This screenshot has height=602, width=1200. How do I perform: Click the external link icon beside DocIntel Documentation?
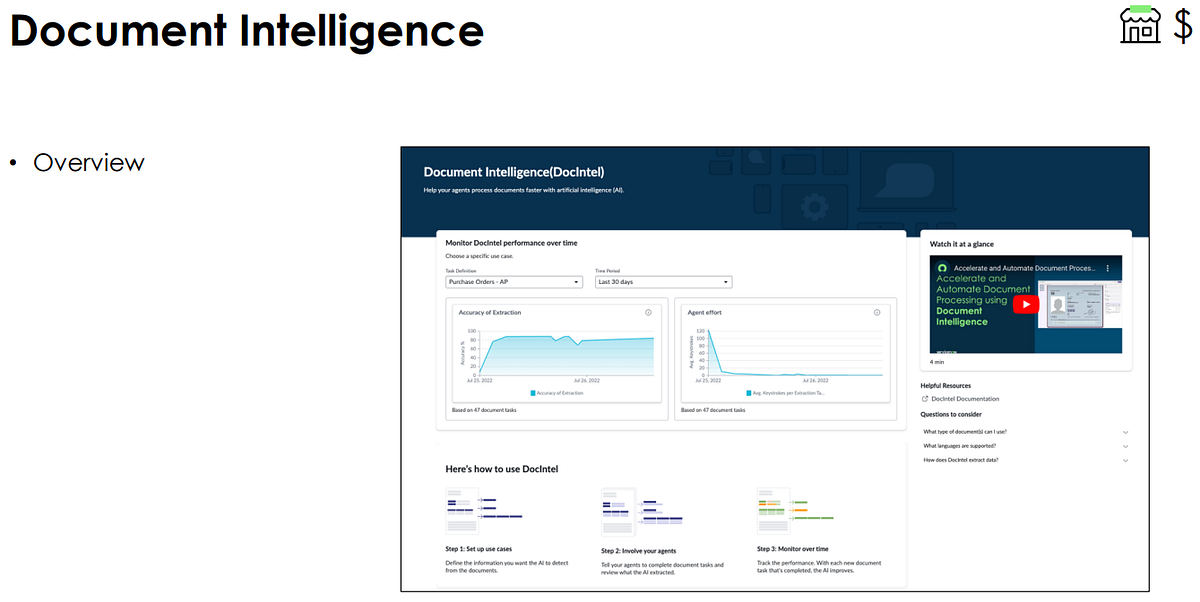tap(924, 398)
